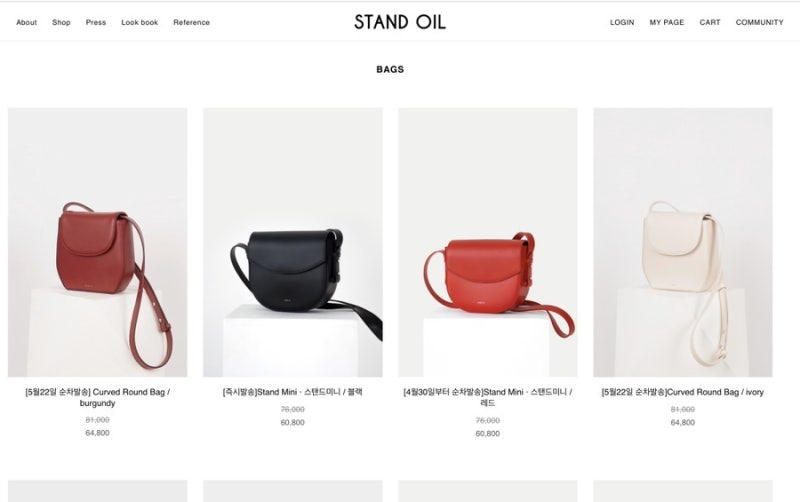Go to the Press section

[x=96, y=22]
